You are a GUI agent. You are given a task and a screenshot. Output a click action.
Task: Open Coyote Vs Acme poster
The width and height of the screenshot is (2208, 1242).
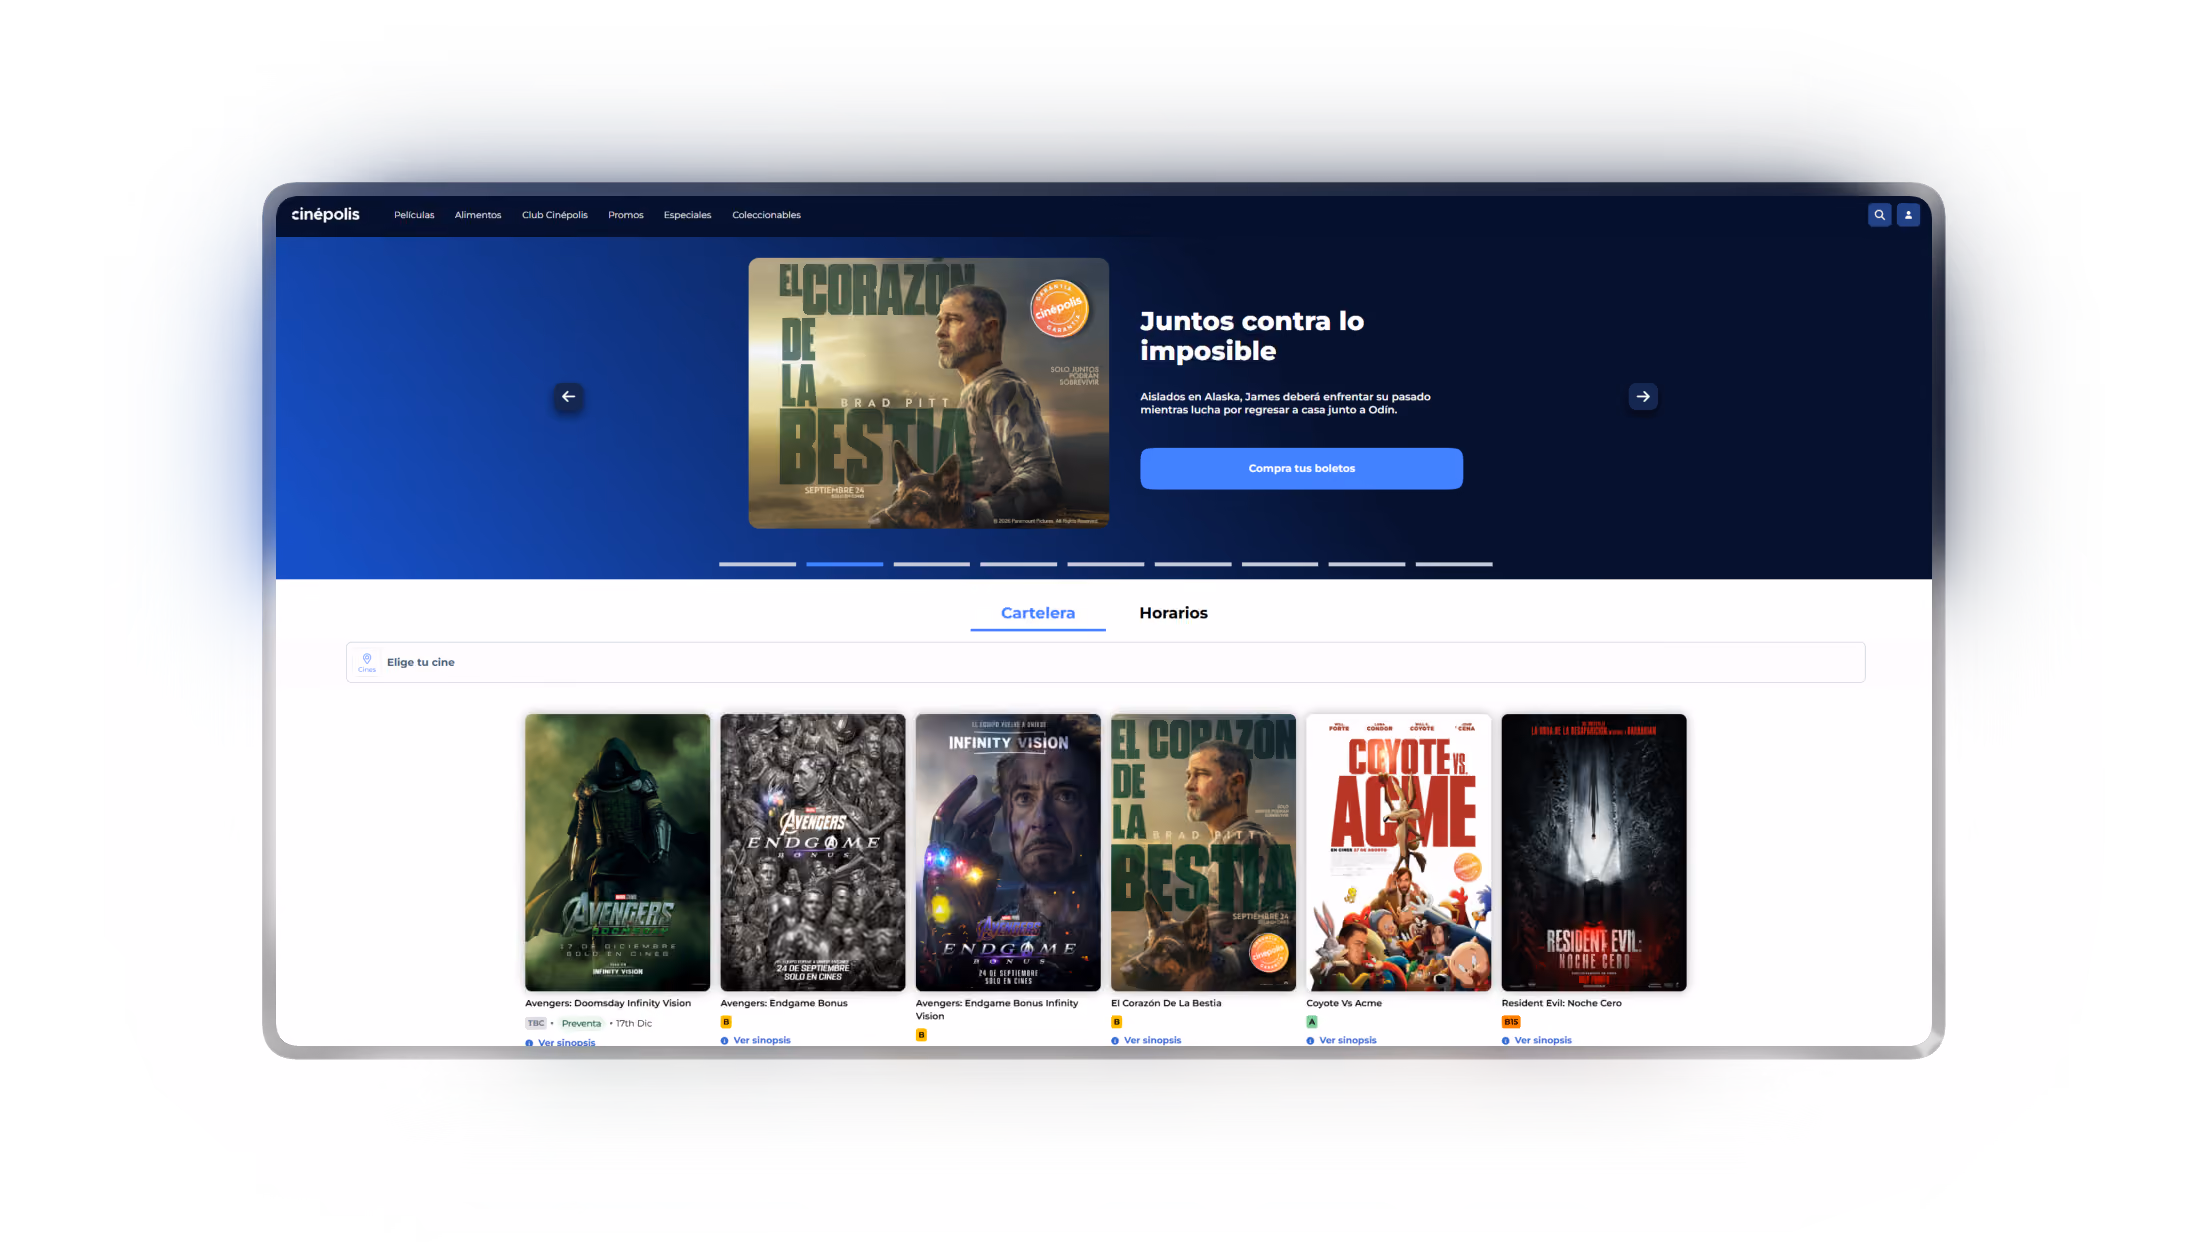tap(1398, 852)
